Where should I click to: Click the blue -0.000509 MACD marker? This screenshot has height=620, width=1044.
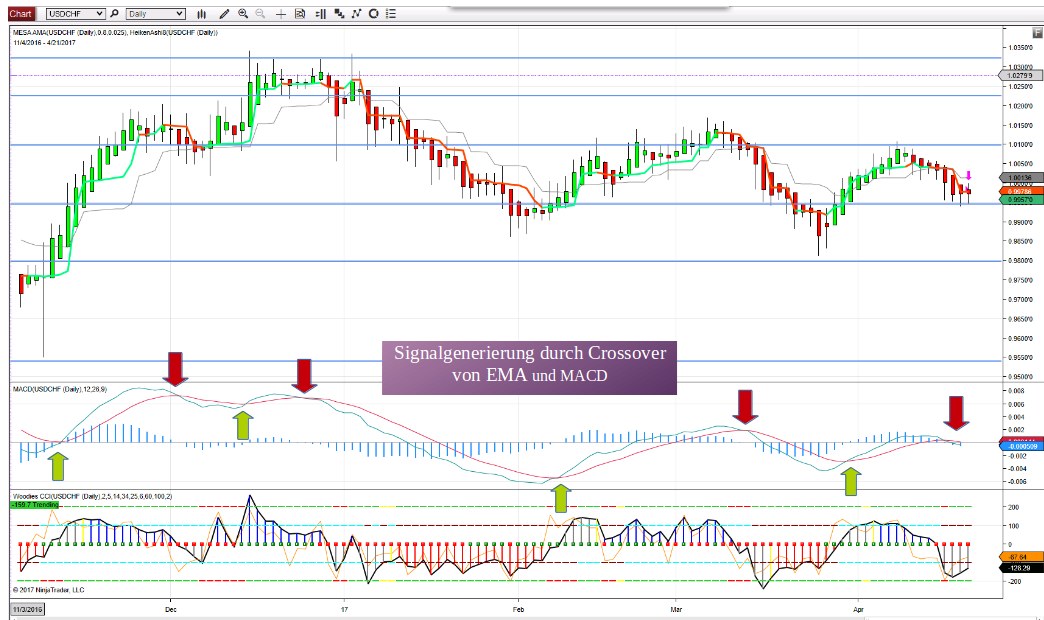pos(1023,446)
